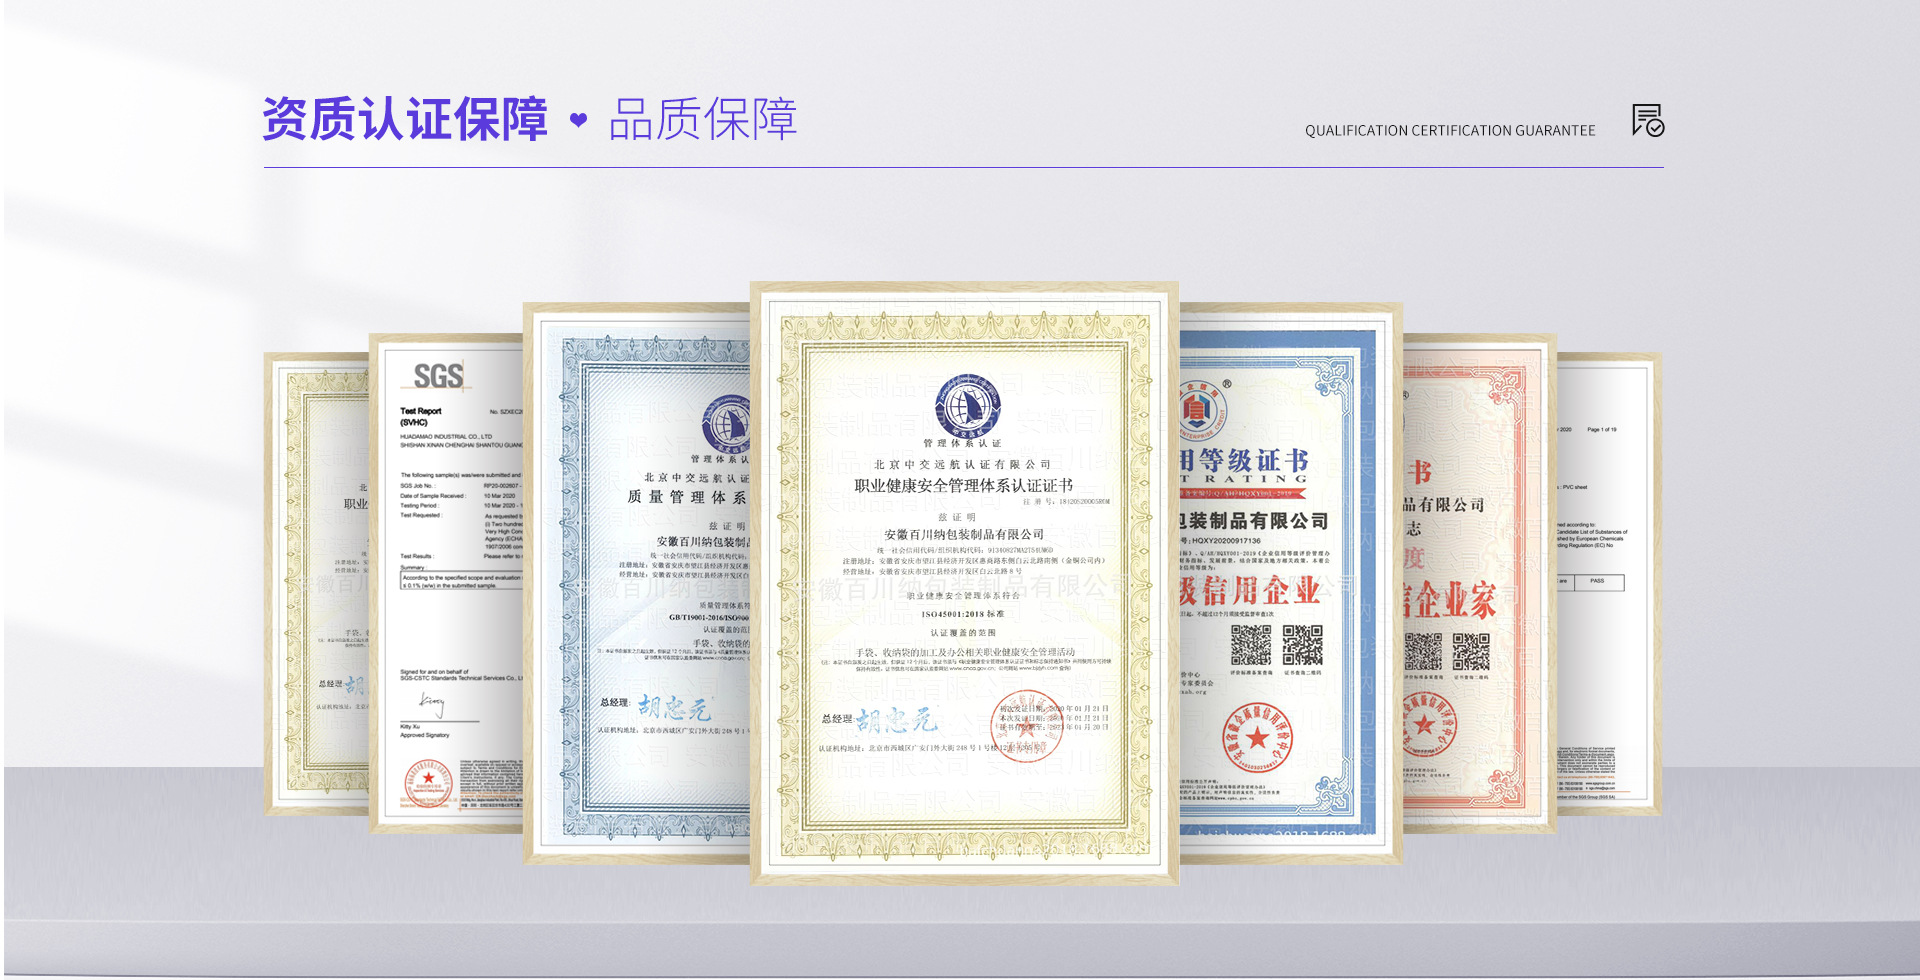The width and height of the screenshot is (1920, 980).
Task: Click the 胡忠元 signature on the center certificate
Action: point(896,720)
